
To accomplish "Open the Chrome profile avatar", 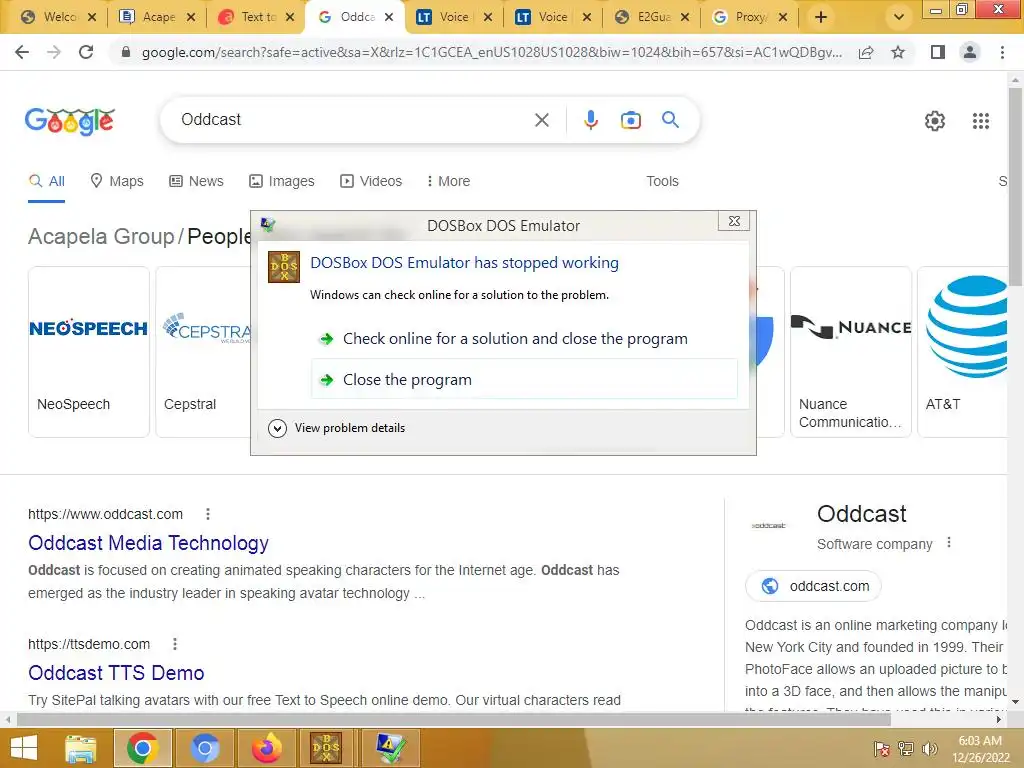I will click(970, 52).
